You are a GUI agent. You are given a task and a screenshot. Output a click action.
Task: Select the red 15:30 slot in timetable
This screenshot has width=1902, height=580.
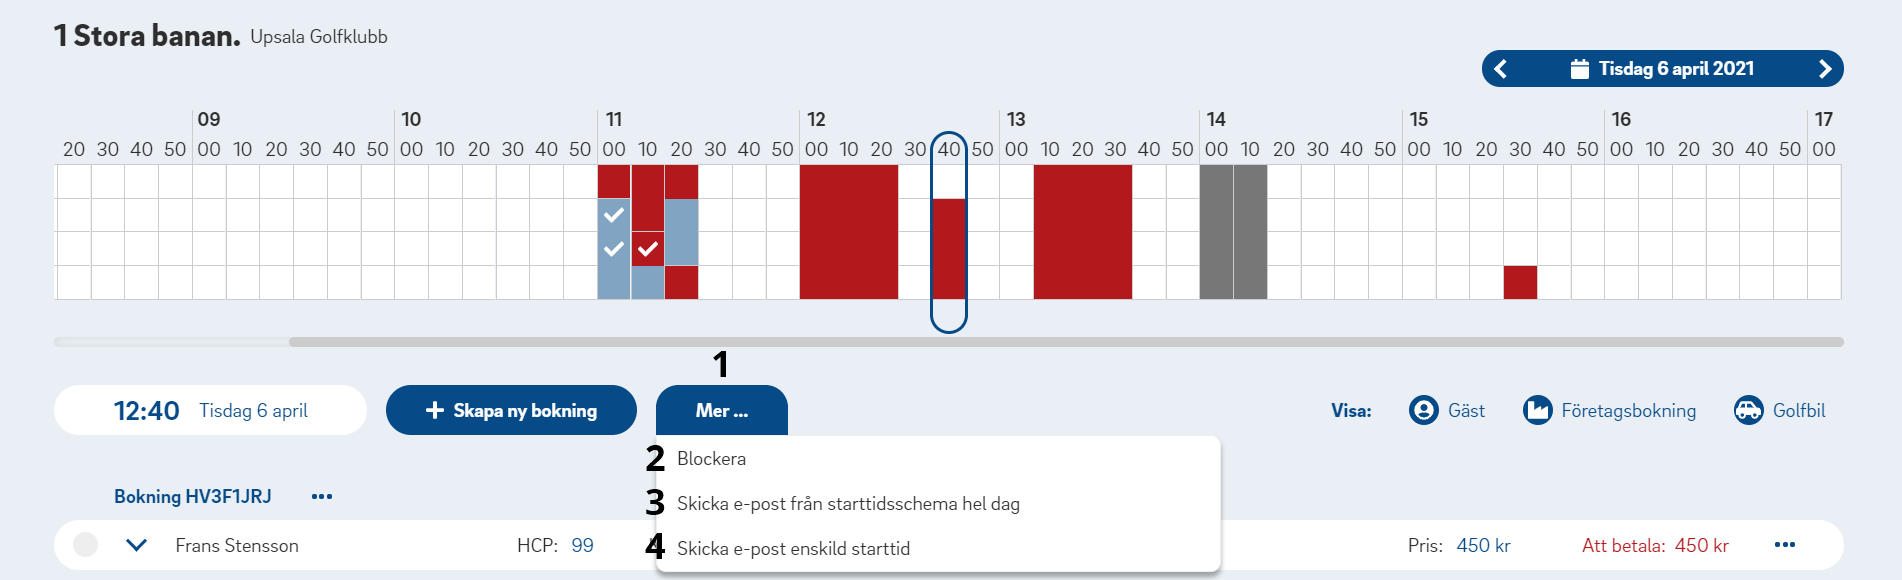[x=1520, y=282]
